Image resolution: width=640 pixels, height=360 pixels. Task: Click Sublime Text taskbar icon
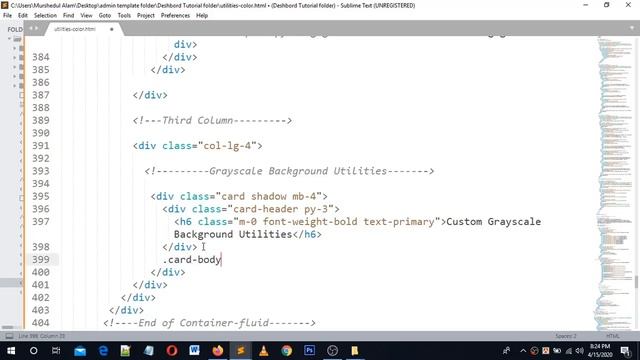point(241,351)
